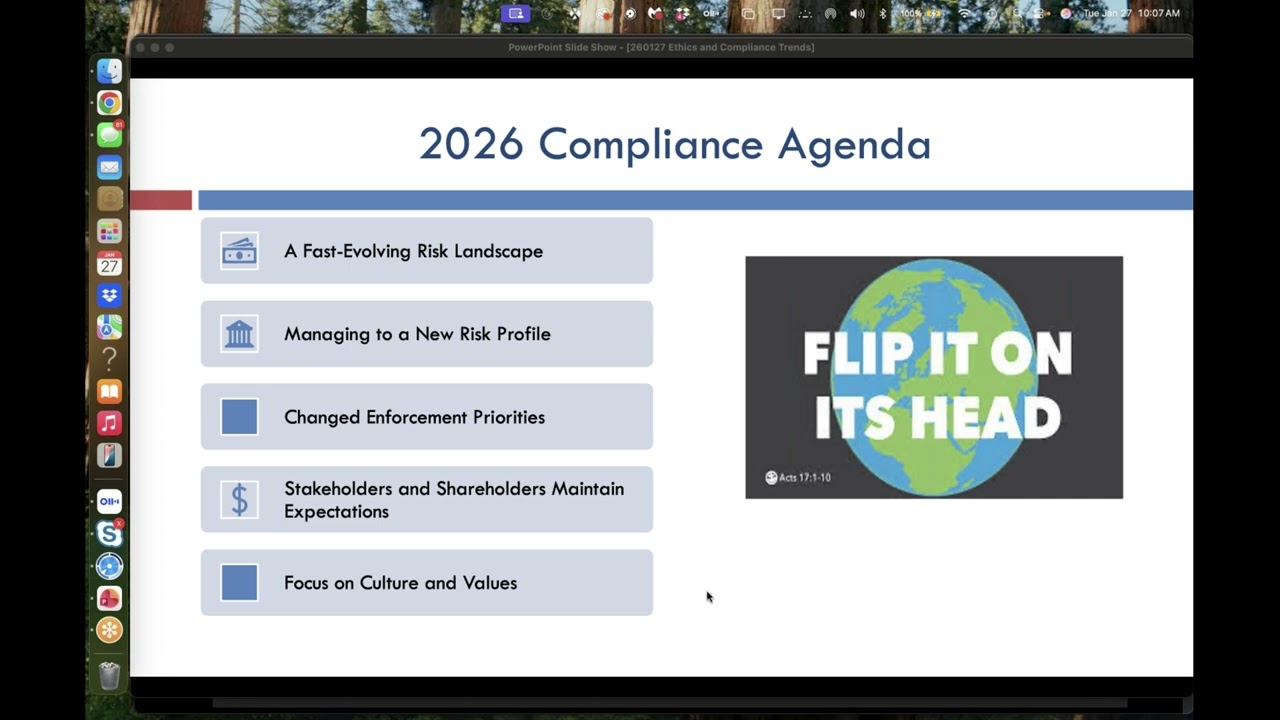The height and width of the screenshot is (720, 1280).
Task: Click dollar sign icon beside Stakeholders
Action: [x=240, y=500]
